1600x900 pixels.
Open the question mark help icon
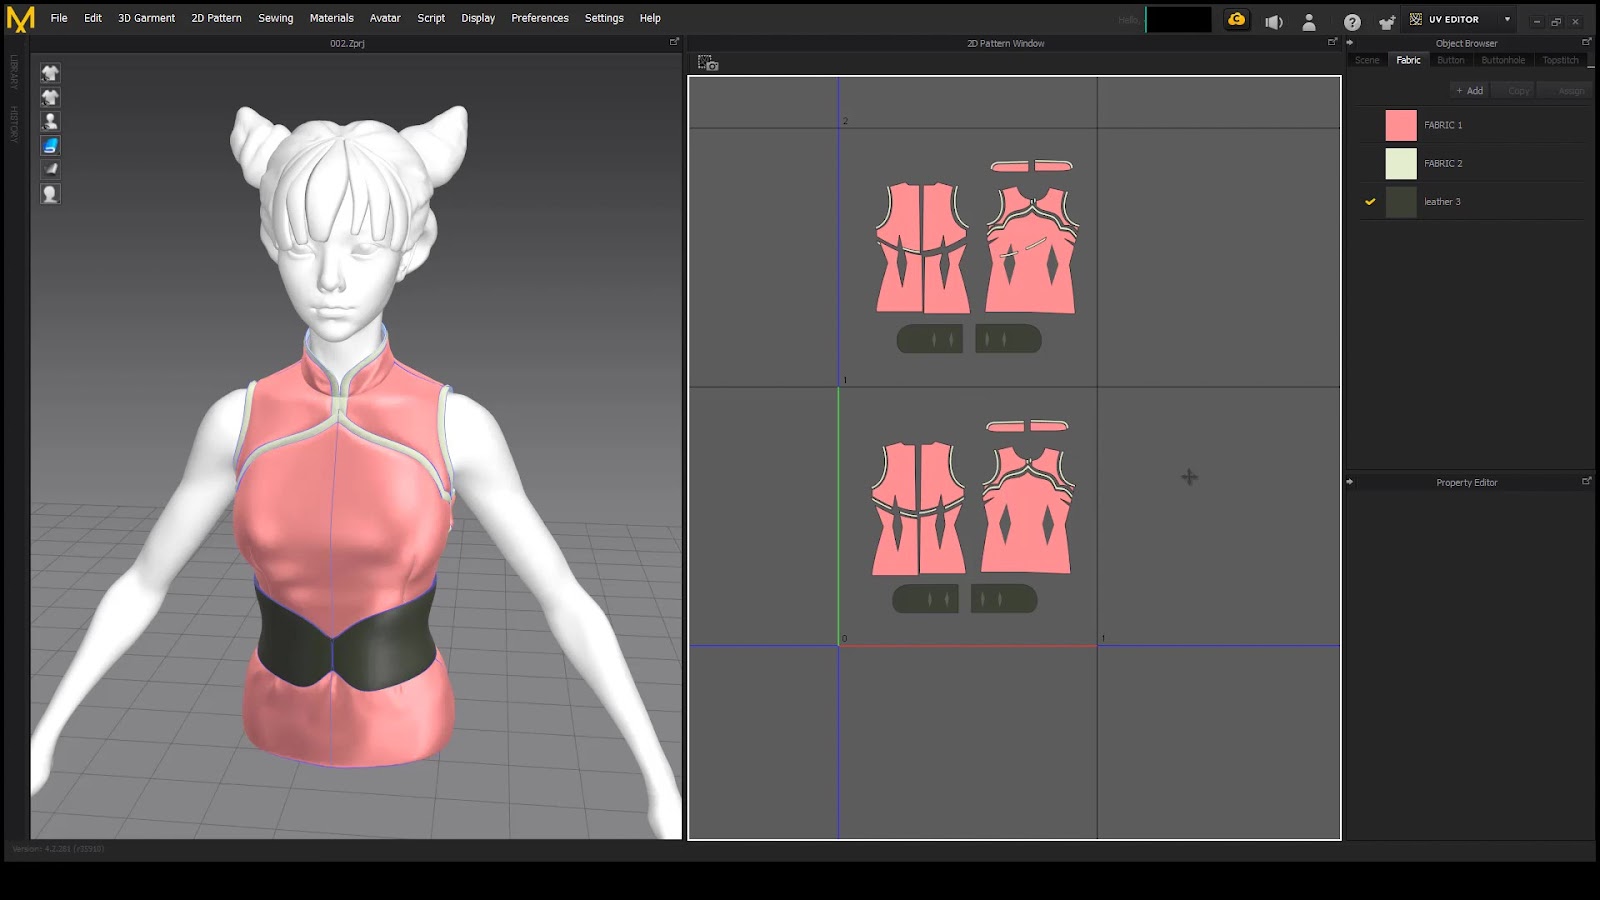pyautogui.click(x=1352, y=22)
